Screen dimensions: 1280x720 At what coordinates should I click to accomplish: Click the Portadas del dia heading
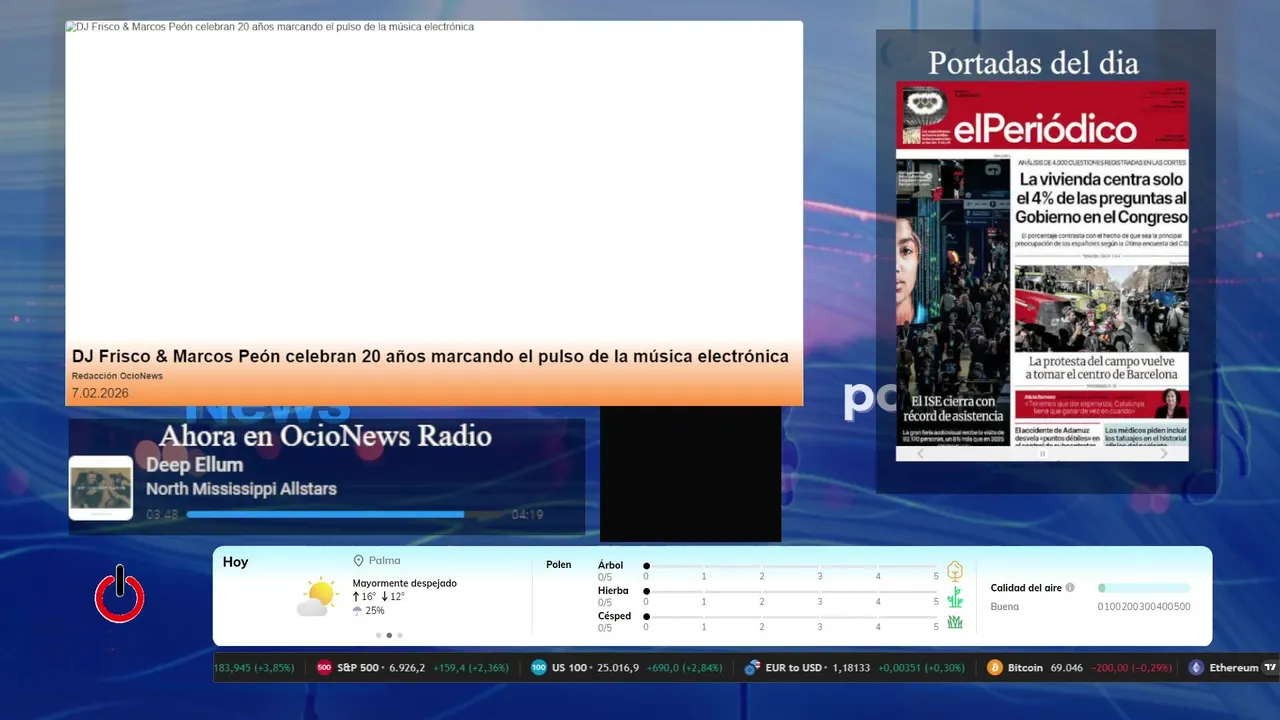[1033, 63]
